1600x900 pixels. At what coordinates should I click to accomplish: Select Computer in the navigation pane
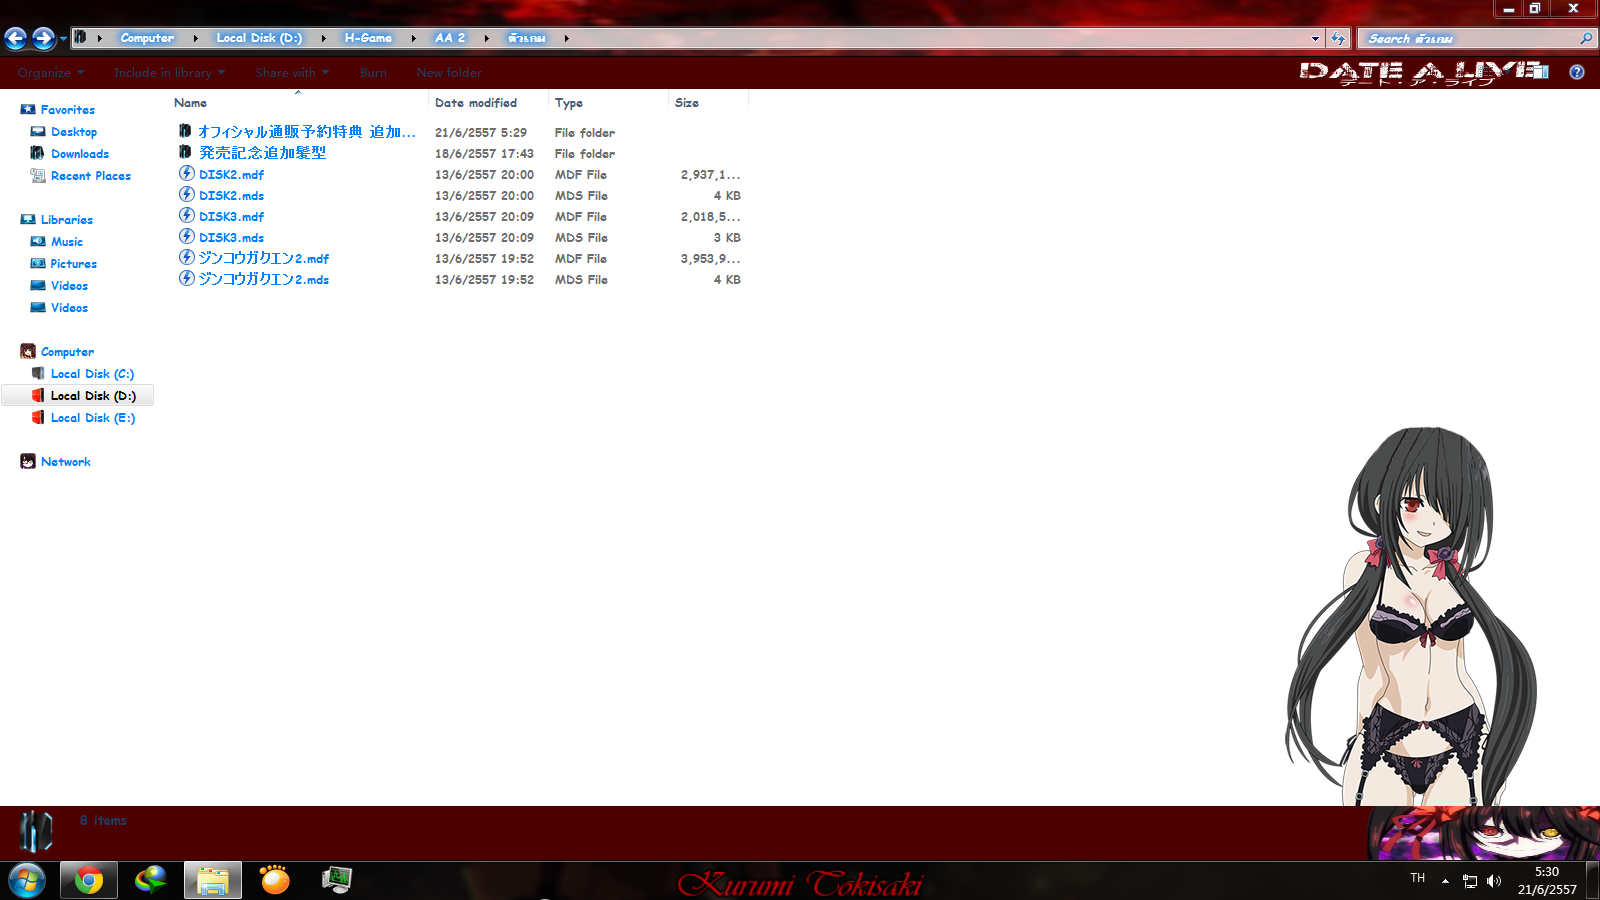[67, 351]
